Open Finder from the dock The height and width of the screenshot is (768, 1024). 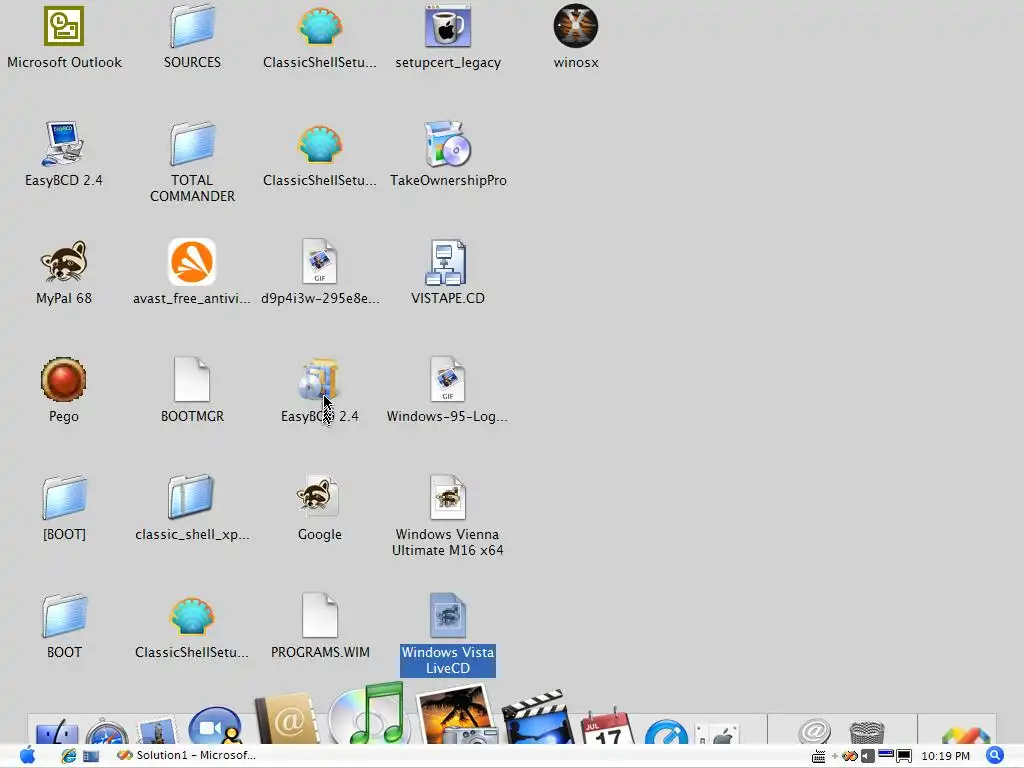(57, 732)
